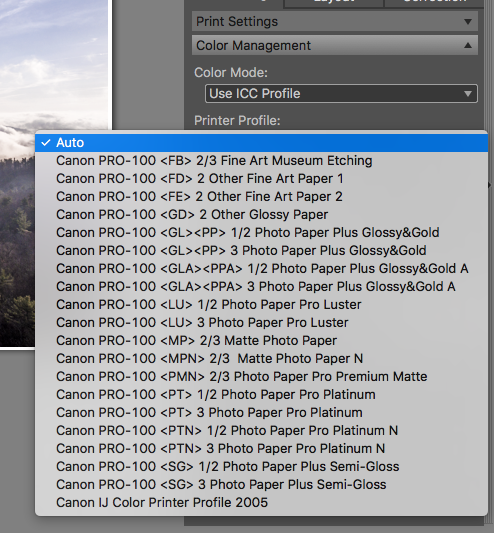Select the Auto printer profile option
The image size is (494, 533).
261,142
